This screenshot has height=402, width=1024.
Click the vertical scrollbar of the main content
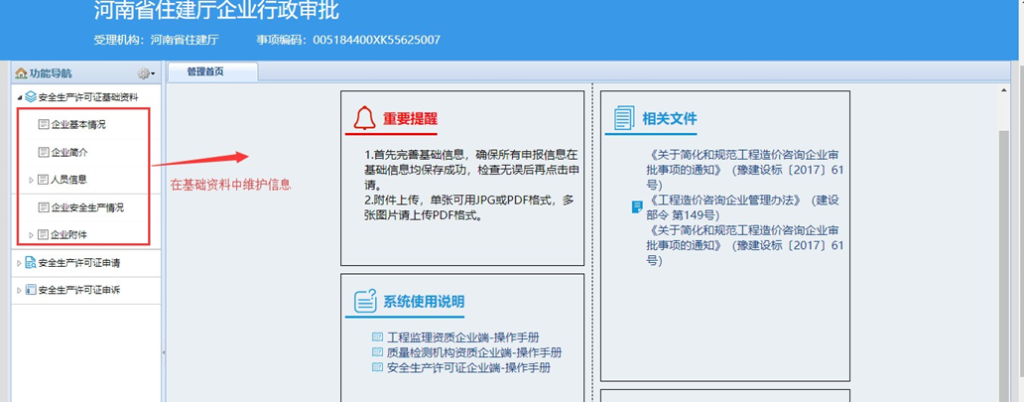(1004, 264)
